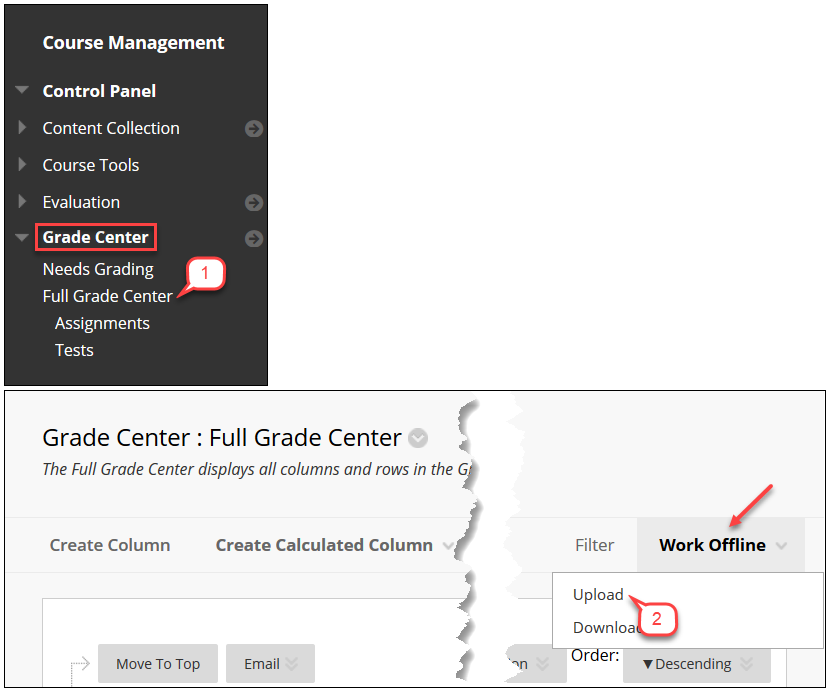Open Full Grade Center title options chevron
The height and width of the screenshot is (688, 826).
point(418,438)
